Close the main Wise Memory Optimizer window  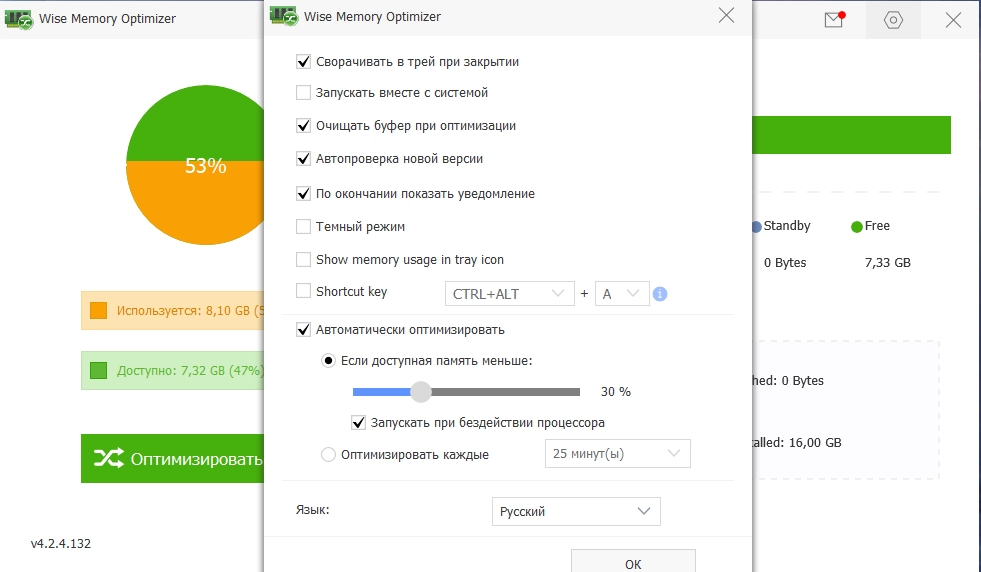point(953,20)
